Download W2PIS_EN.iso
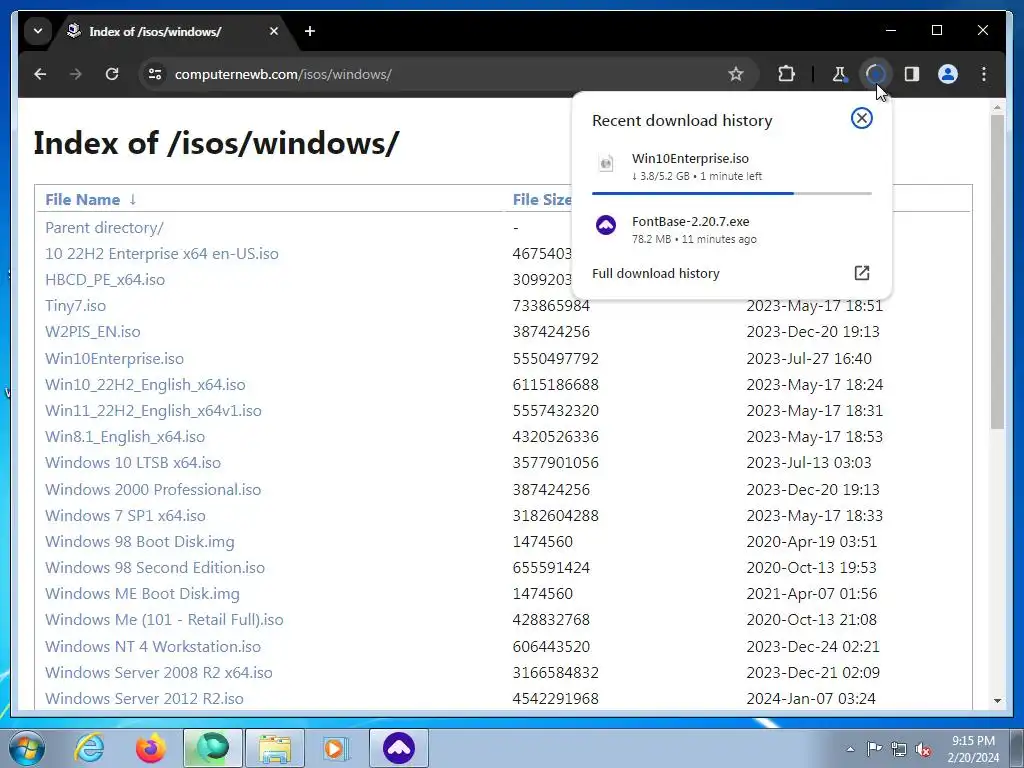Screen dimensions: 1024x768 tap(92, 332)
